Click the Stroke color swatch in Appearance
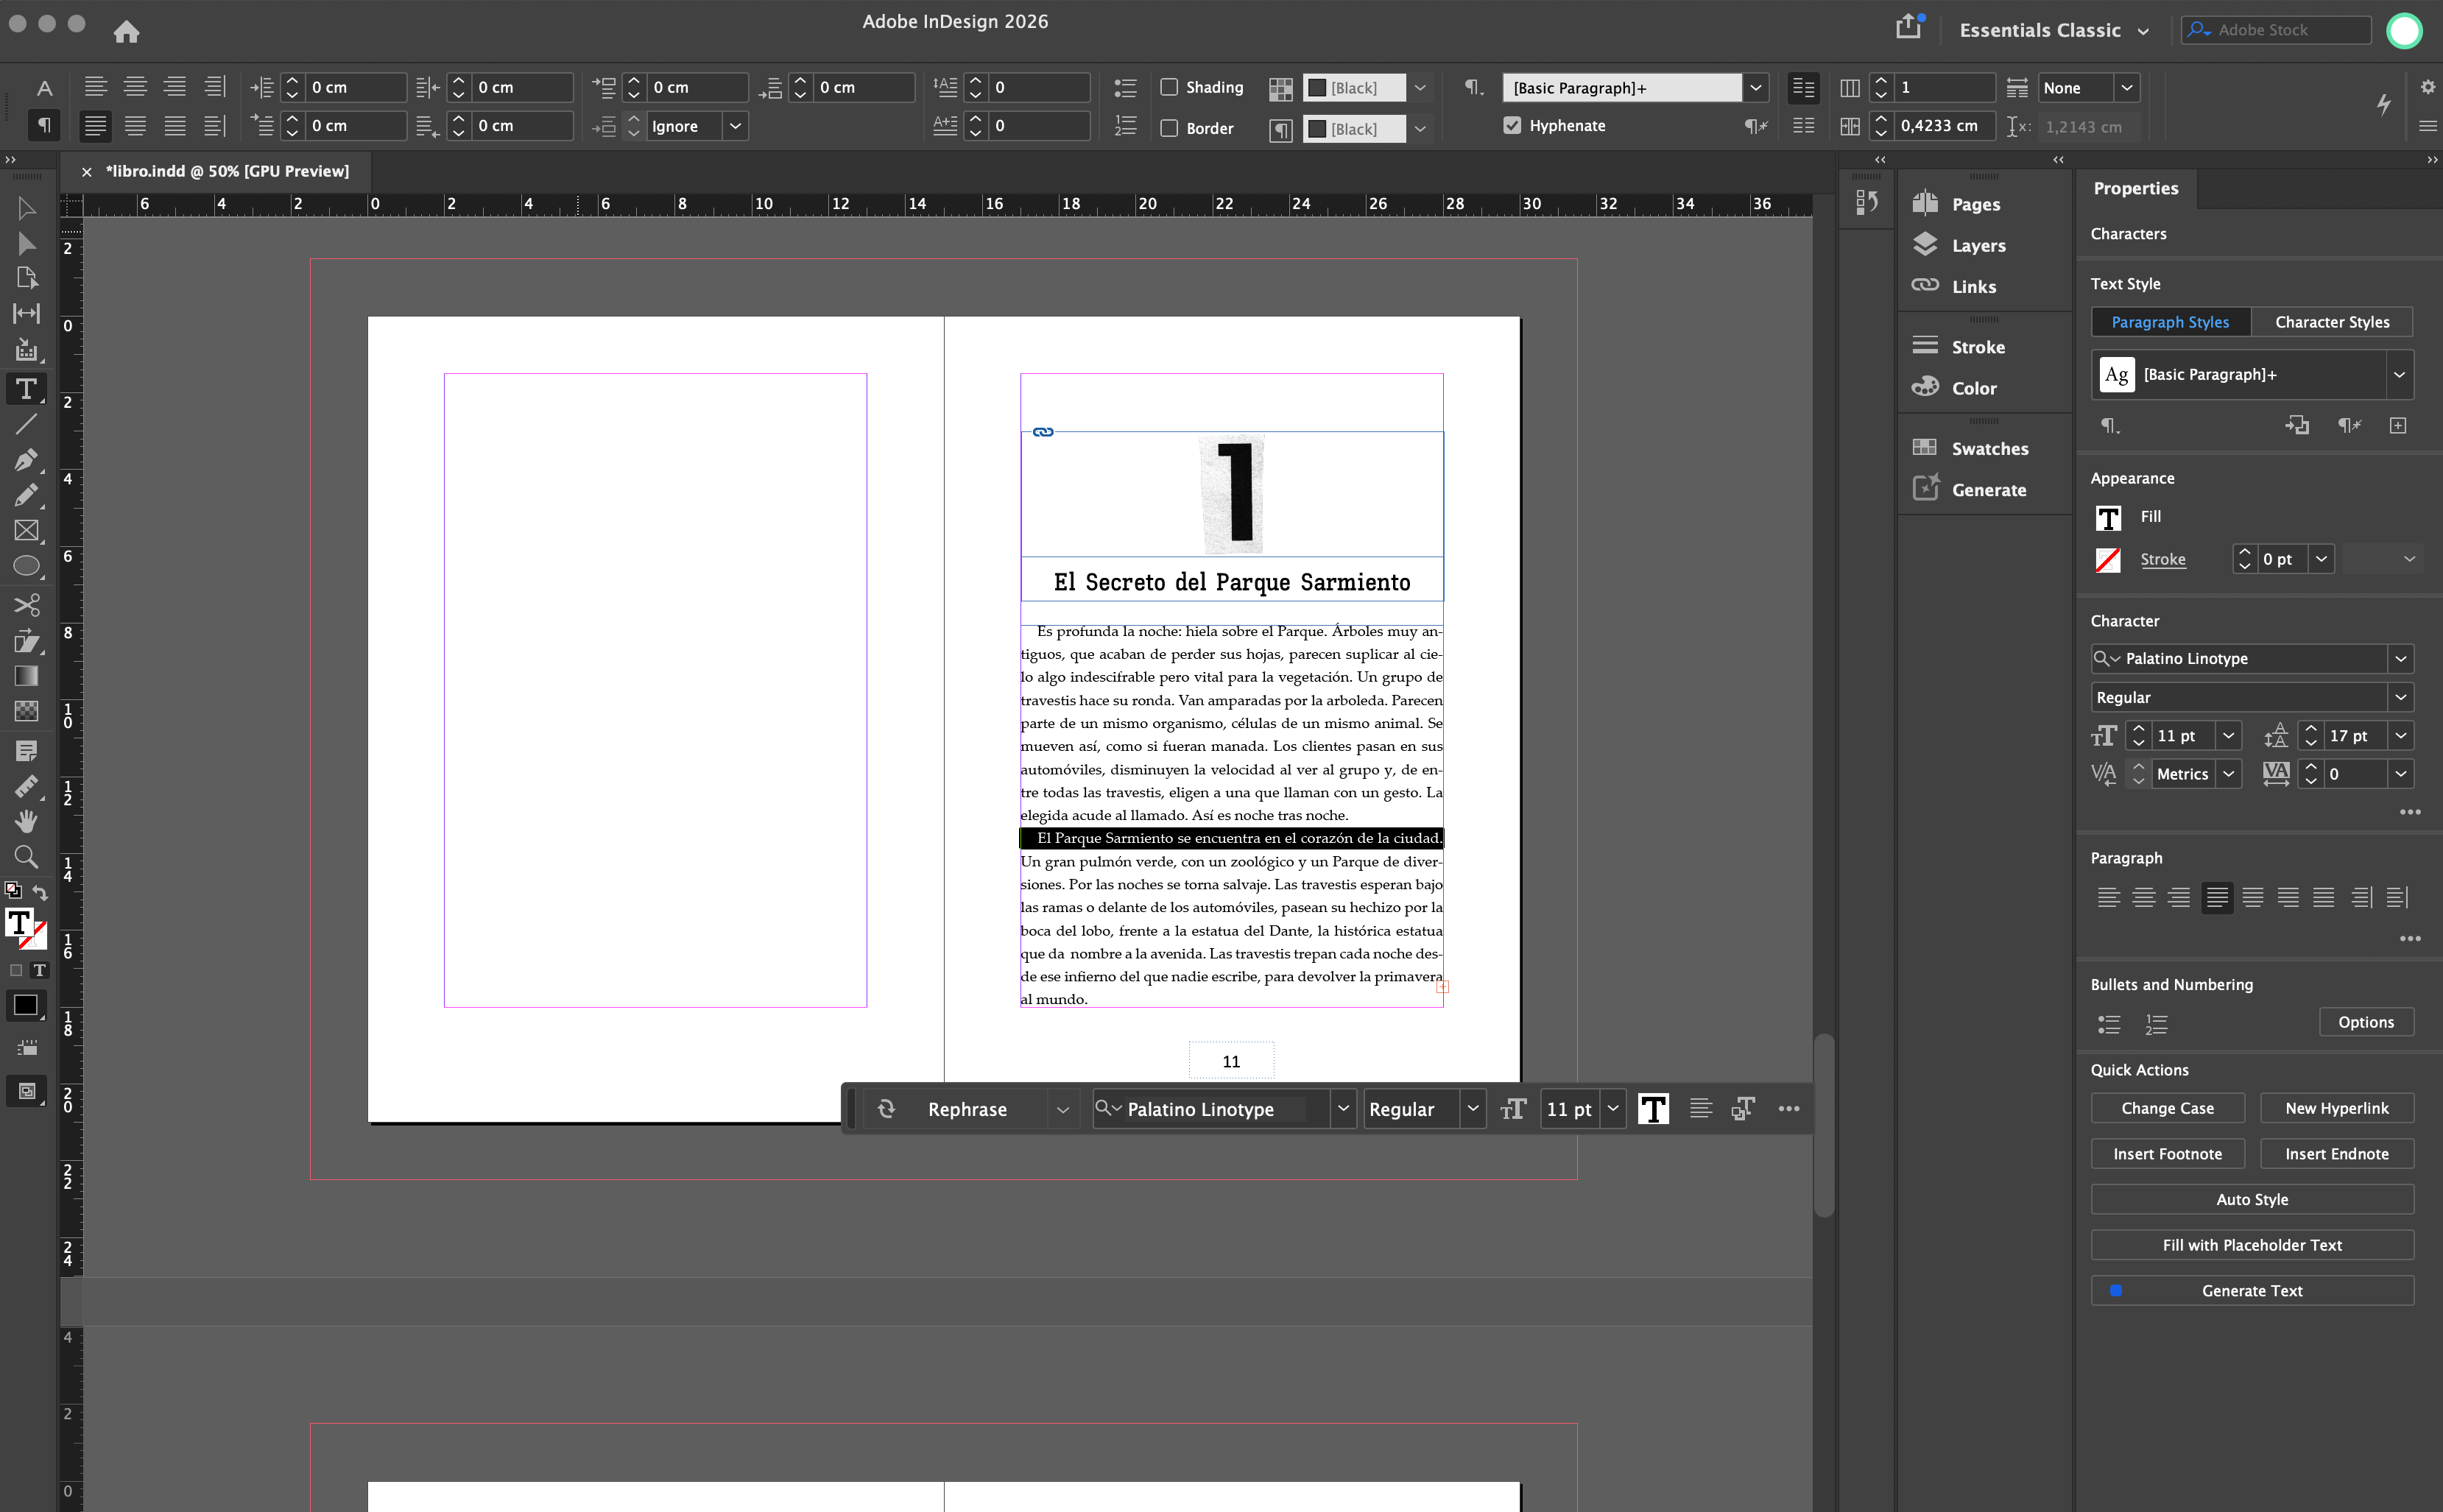Screen dimensions: 2443x1512 2108,559
